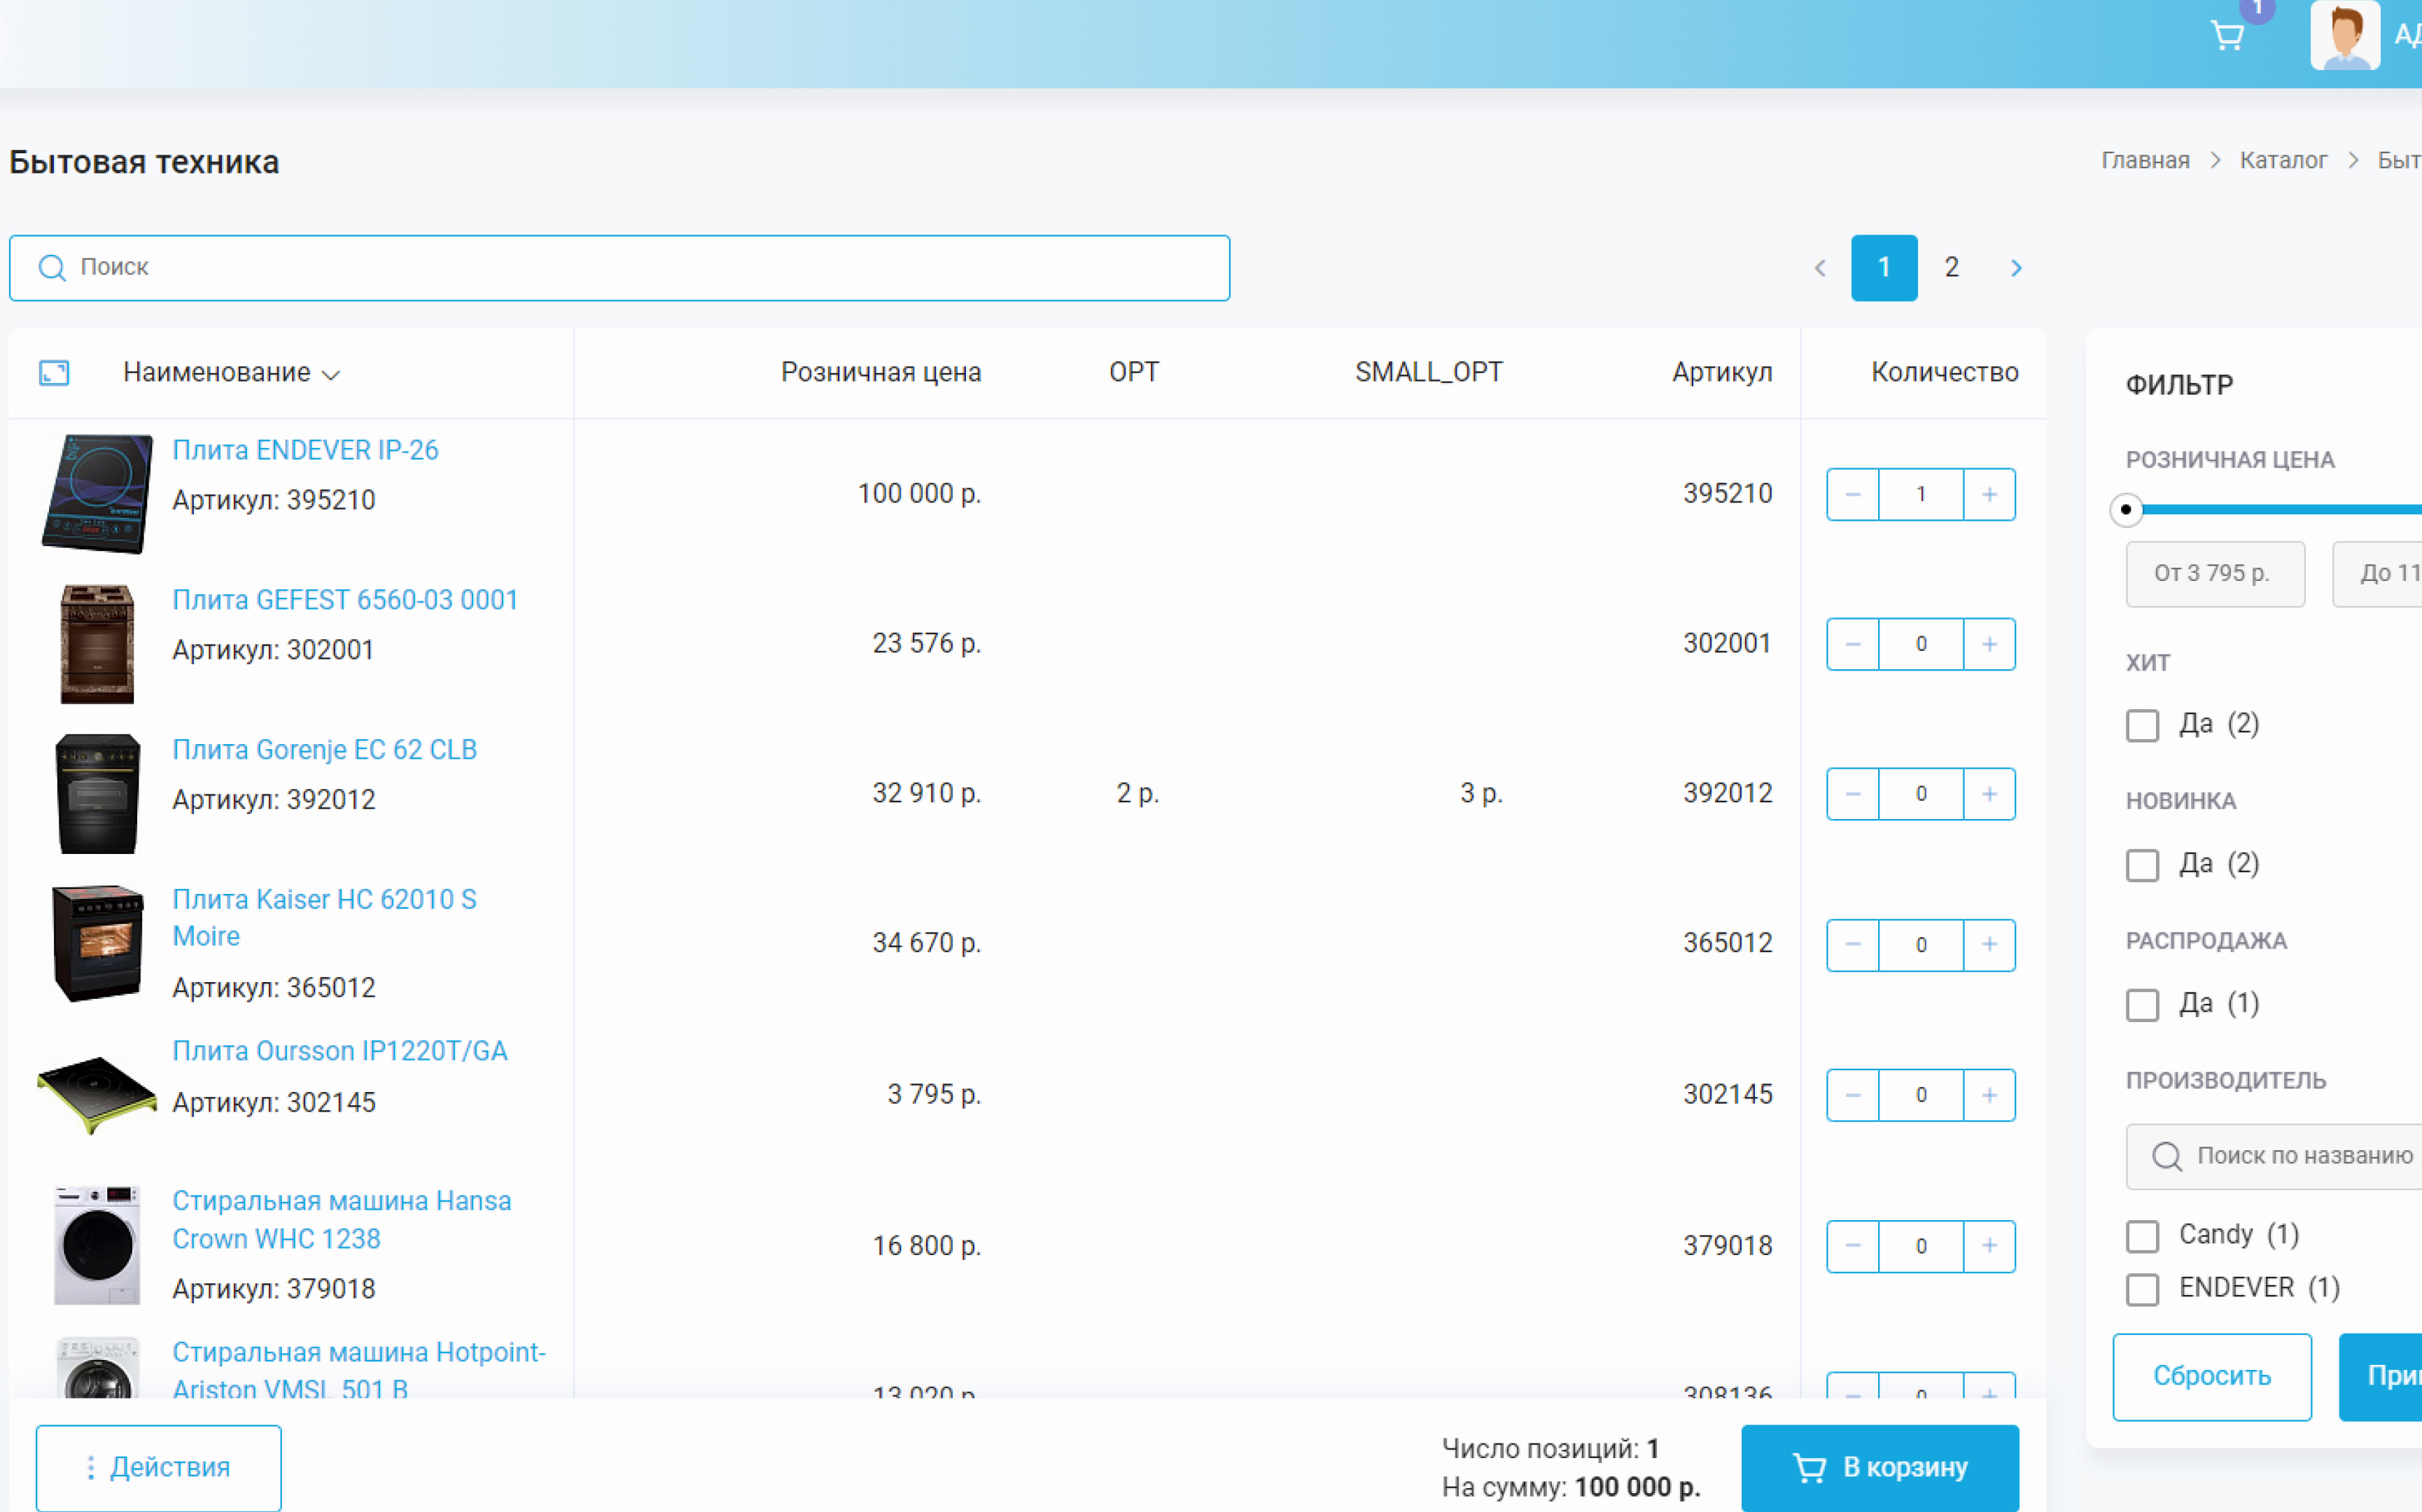Image resolution: width=2422 pixels, height=1512 pixels.
Task: Increase quantity for Плита ENDEVER IP-26
Action: coord(1989,494)
